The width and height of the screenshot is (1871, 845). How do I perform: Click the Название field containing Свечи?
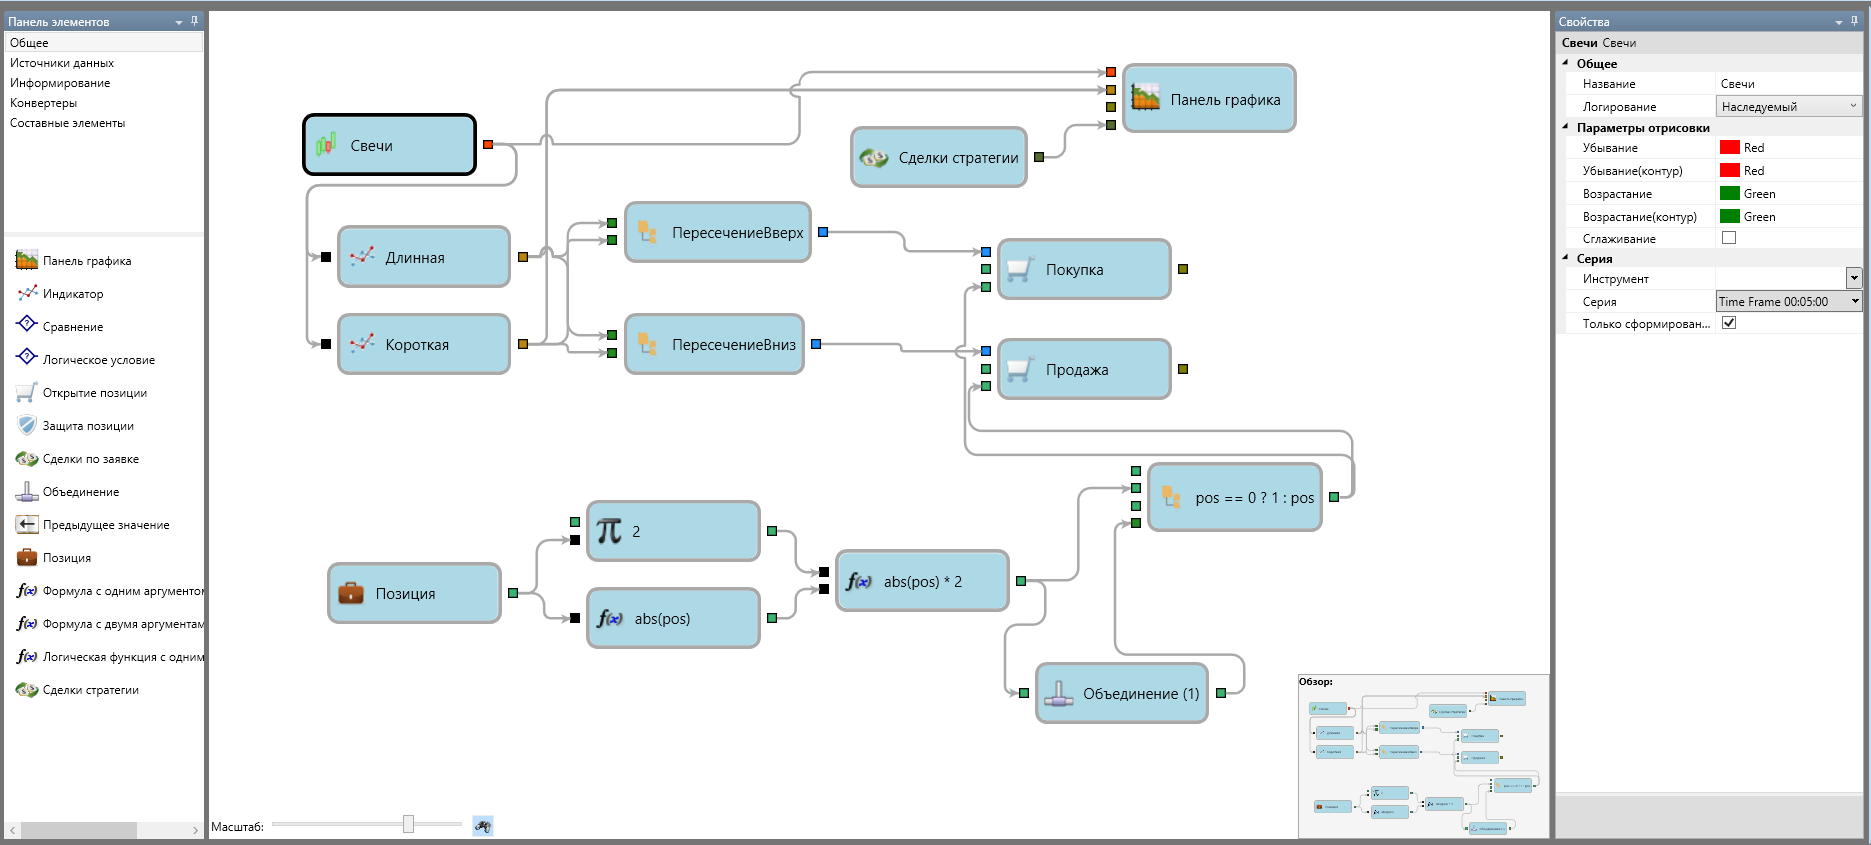coord(1785,84)
